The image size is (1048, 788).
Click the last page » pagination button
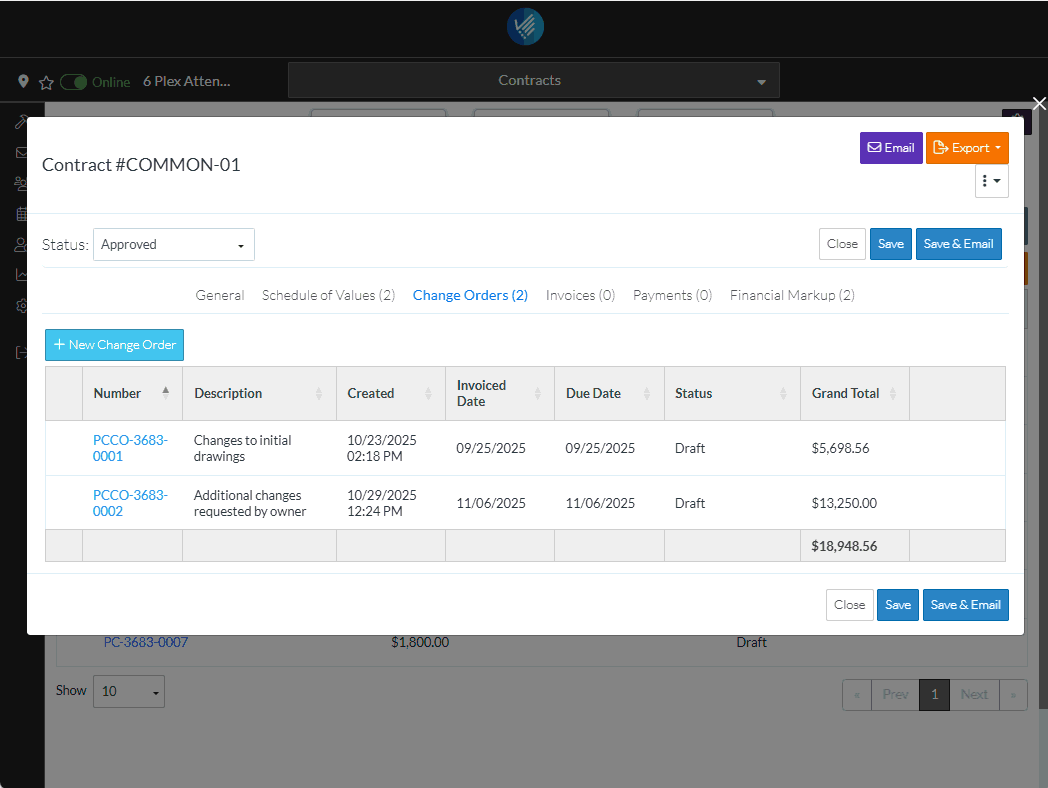(x=1013, y=695)
